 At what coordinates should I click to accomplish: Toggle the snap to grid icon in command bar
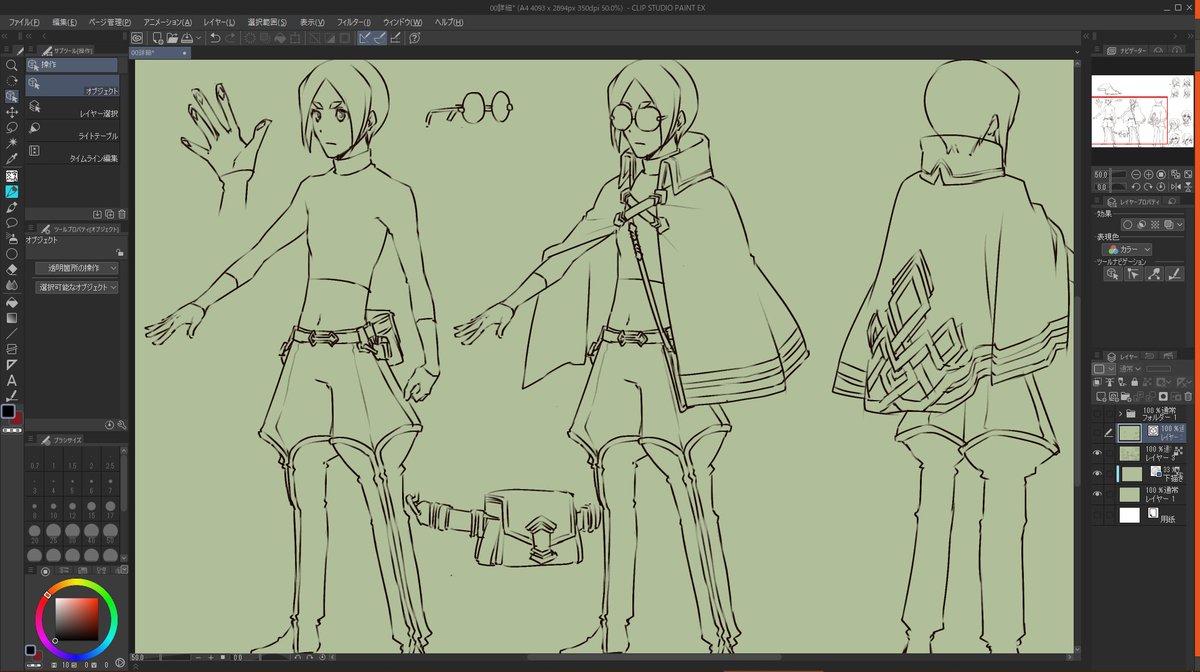click(395, 38)
